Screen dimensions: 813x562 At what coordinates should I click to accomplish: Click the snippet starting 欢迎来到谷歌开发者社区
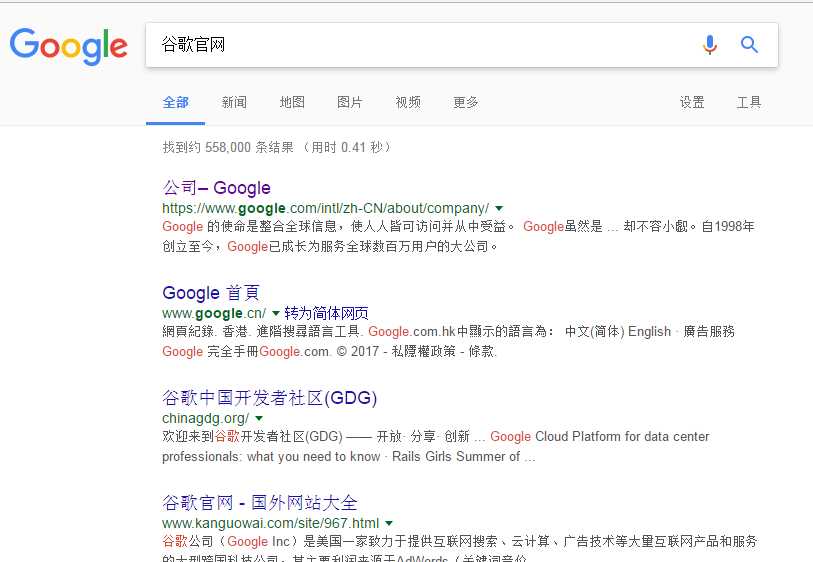436,446
